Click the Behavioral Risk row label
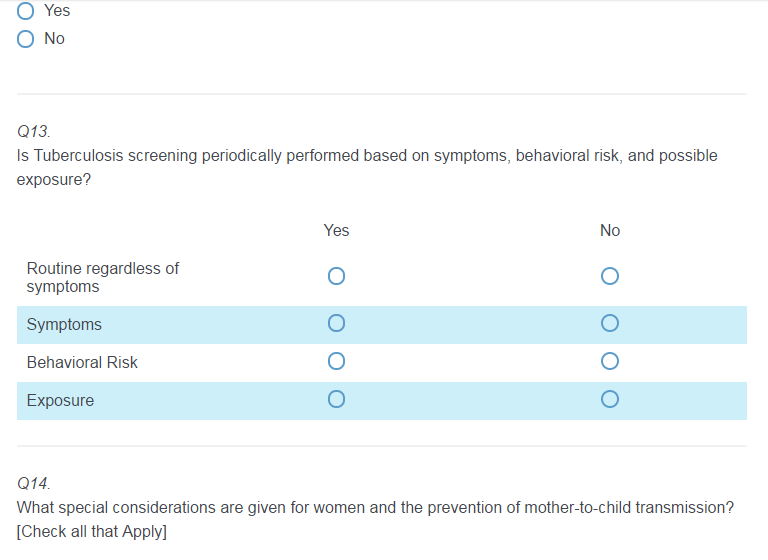The width and height of the screenshot is (768, 560). (82, 362)
